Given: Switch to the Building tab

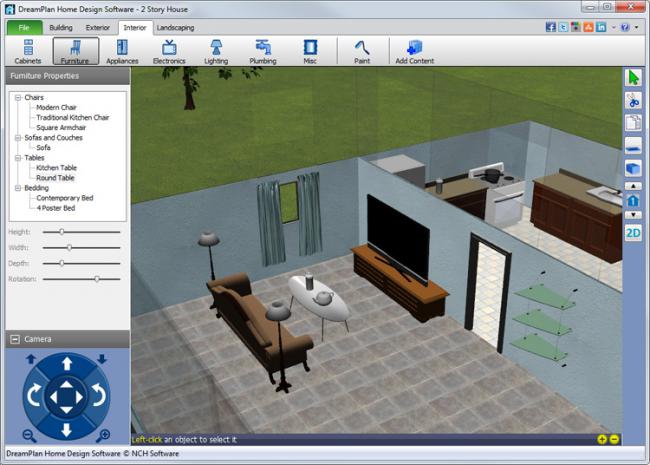Looking at the screenshot, I should click(61, 28).
